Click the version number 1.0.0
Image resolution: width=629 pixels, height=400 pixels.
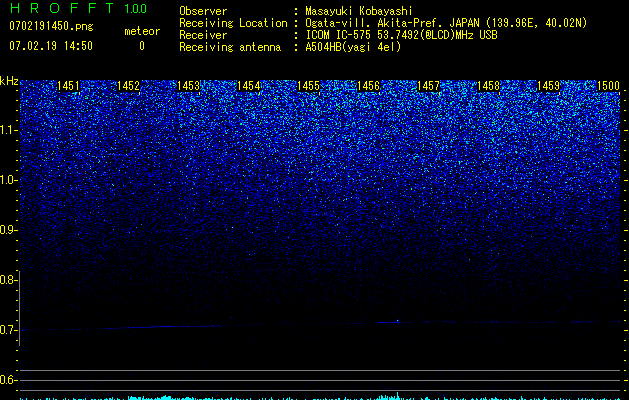click(135, 8)
